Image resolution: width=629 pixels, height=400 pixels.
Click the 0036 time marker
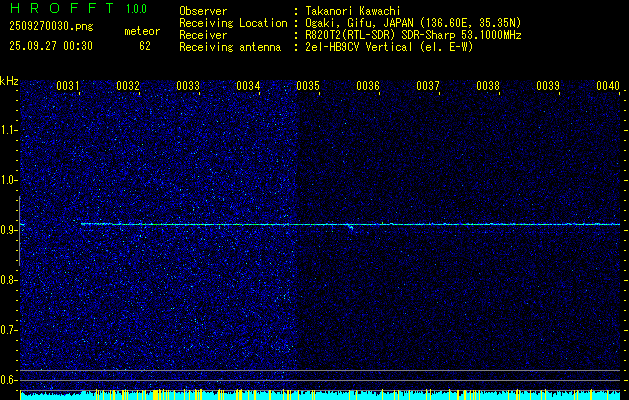coord(368,86)
